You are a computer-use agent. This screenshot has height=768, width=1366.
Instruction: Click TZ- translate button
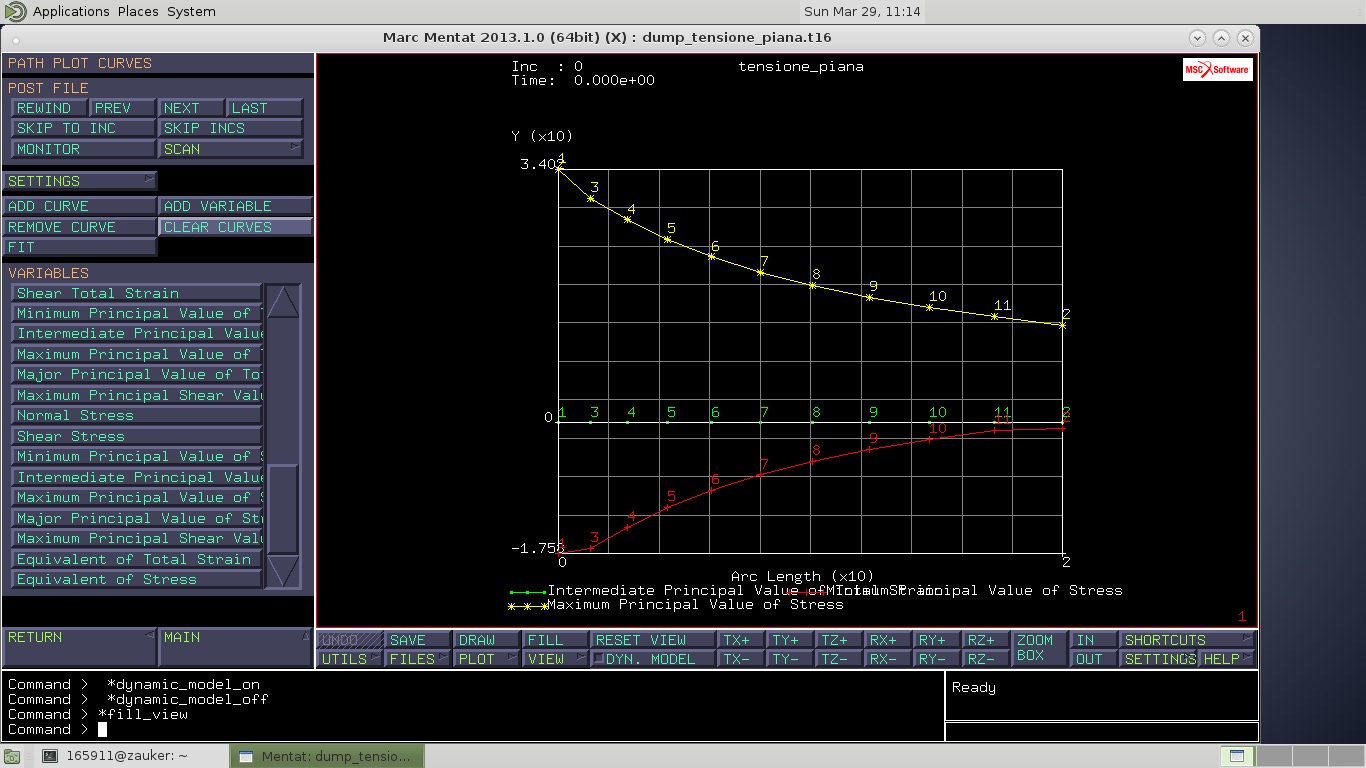[x=840, y=659]
